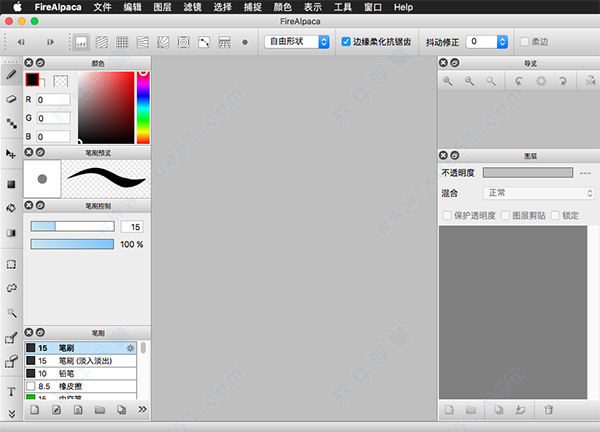600x432 pixels.
Task: Open the Apple menu
Action: pos(17,7)
